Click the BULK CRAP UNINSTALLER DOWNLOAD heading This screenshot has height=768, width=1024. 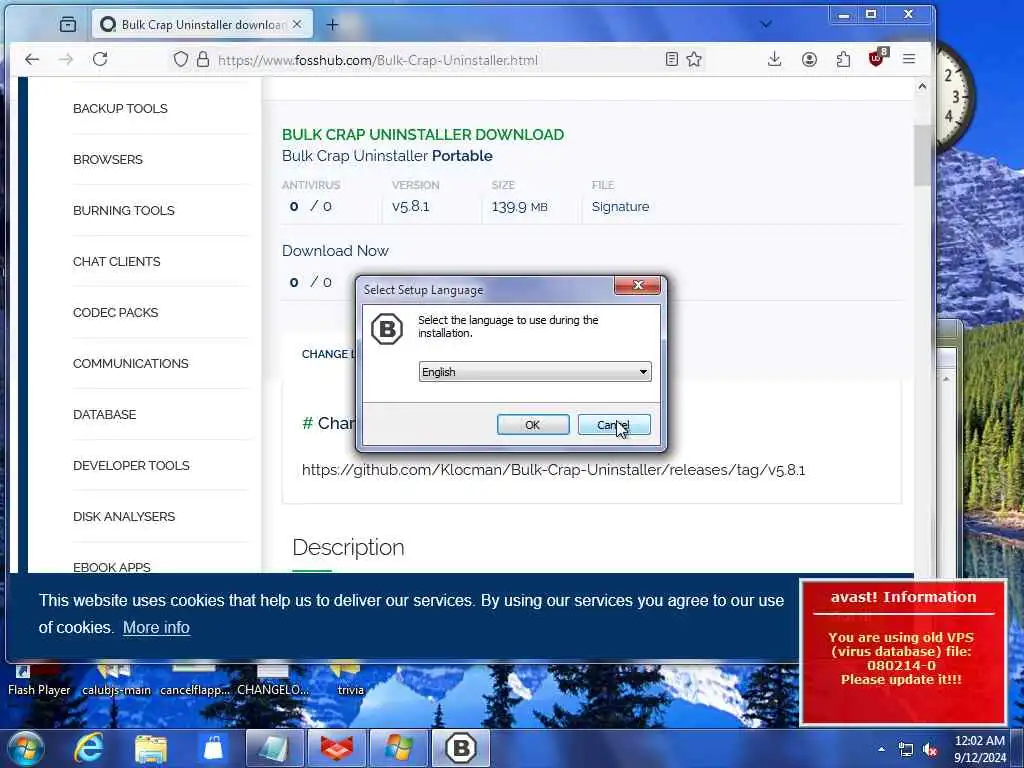point(423,135)
